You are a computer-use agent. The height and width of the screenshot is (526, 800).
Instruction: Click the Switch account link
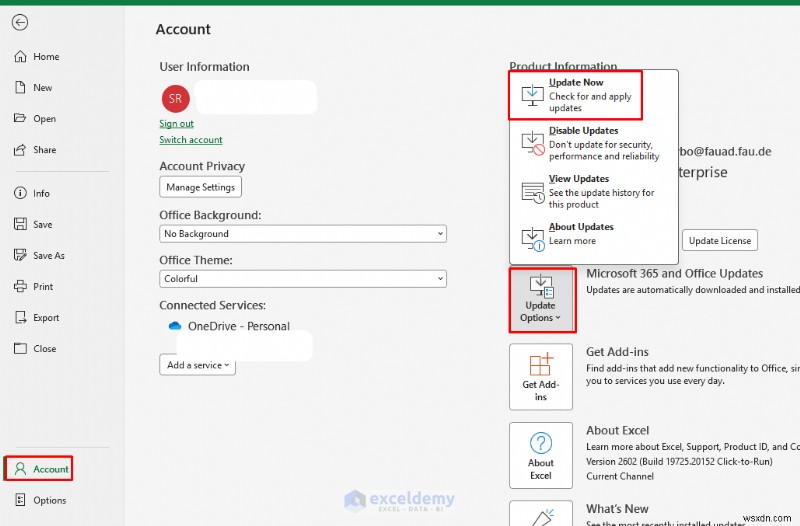click(x=191, y=140)
